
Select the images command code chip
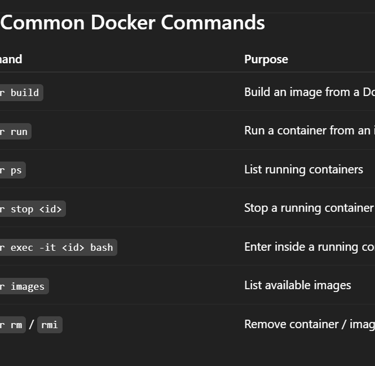point(24,286)
